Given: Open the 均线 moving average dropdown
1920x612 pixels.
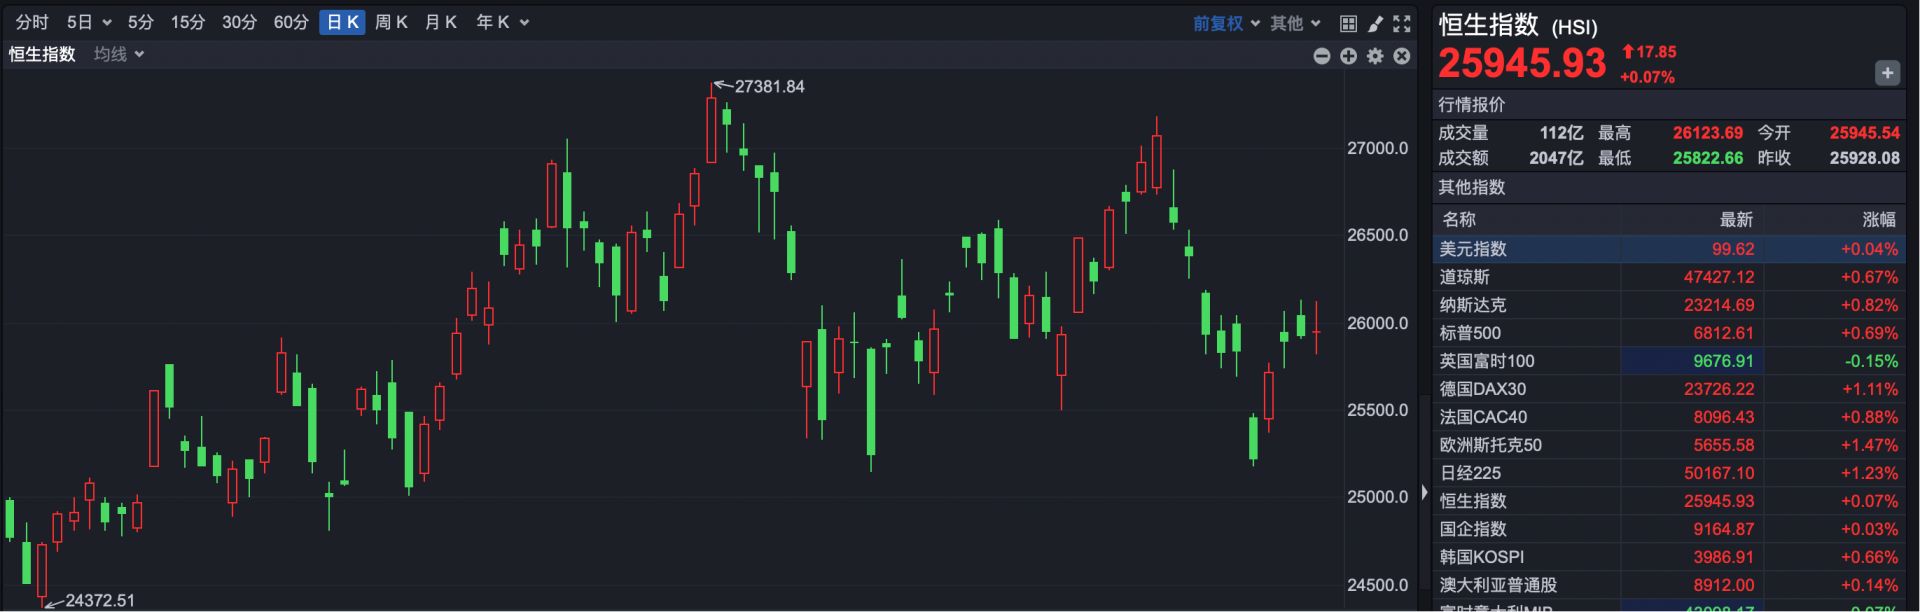Looking at the screenshot, I should (119, 54).
